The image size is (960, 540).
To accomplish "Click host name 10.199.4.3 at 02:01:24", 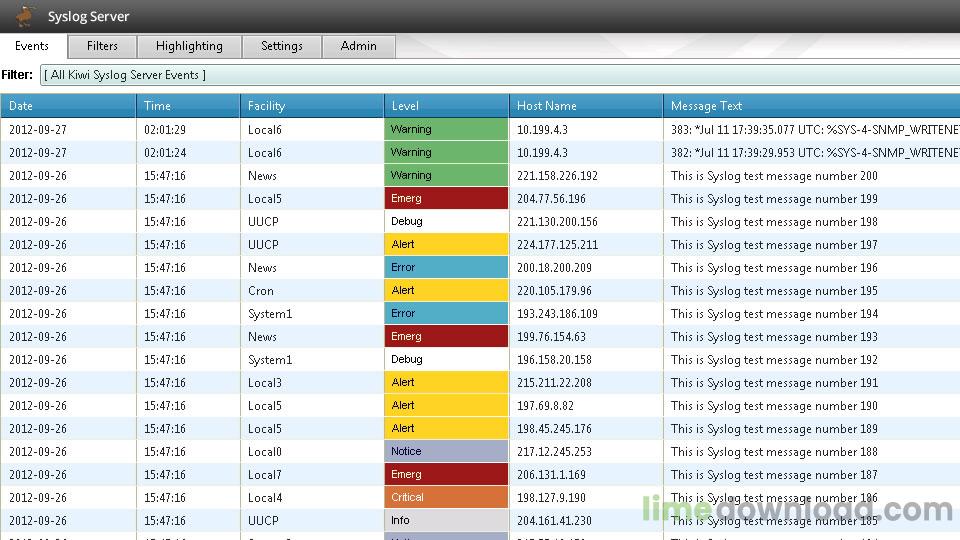I will (542, 152).
